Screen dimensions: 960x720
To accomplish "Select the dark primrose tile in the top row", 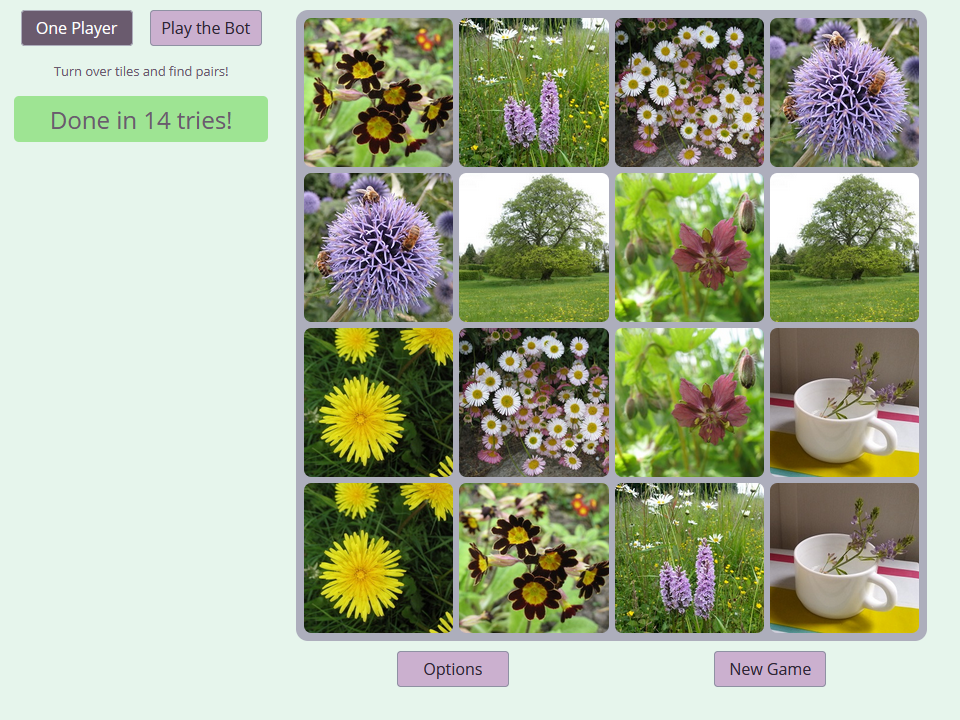I will click(378, 92).
